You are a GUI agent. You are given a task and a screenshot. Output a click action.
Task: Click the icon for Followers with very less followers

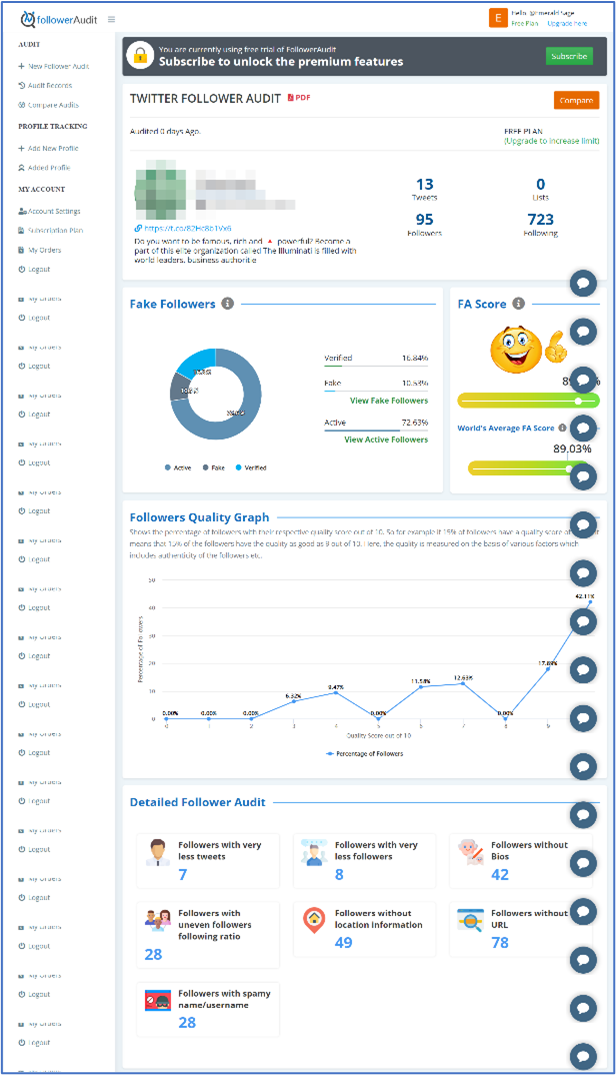[x=314, y=852]
